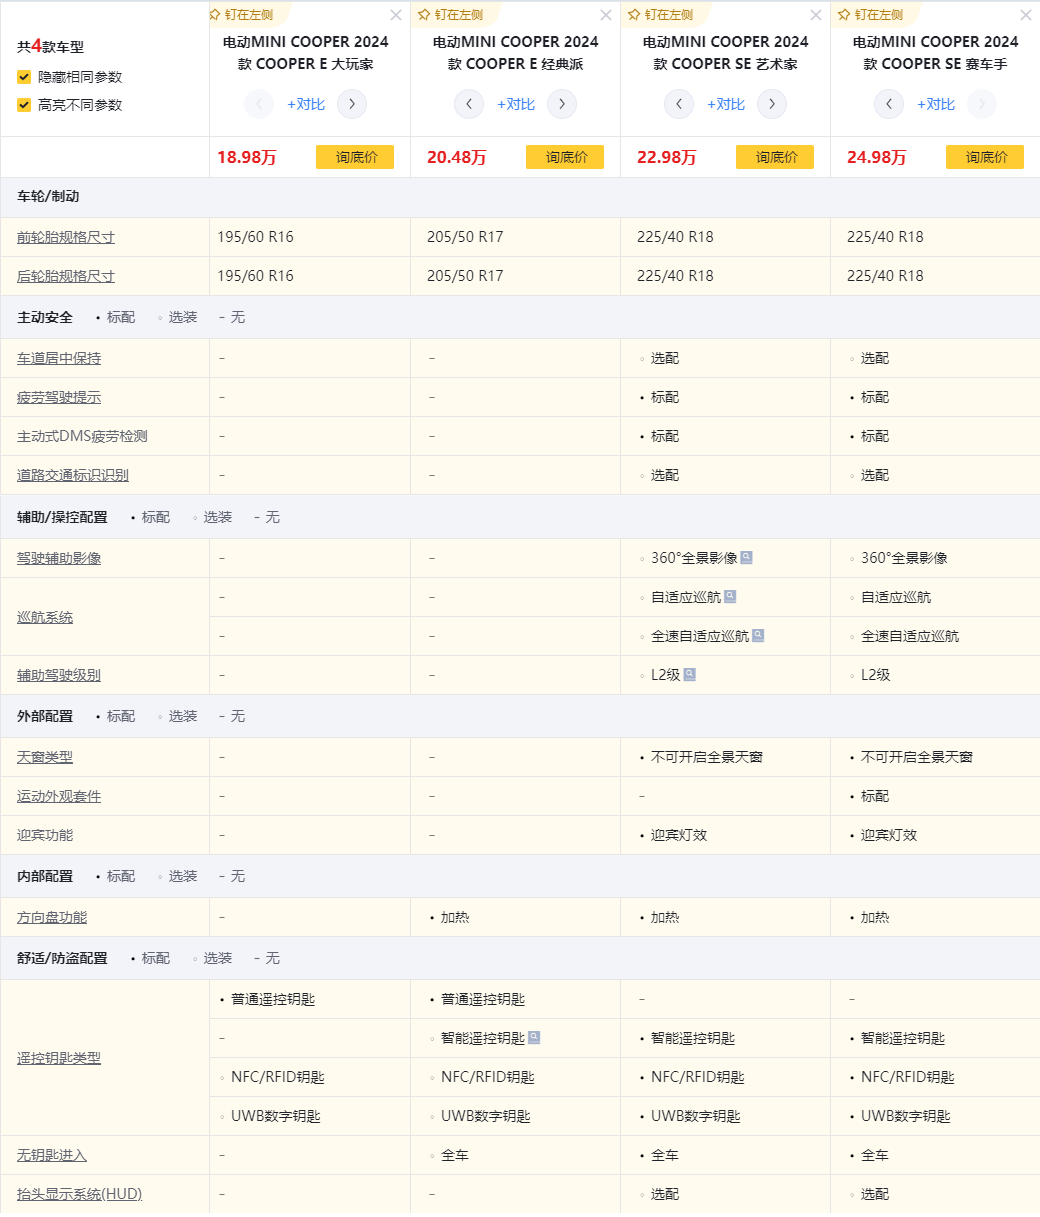Viewport: 1040px width, 1217px height.
Task: Add COOPER SE 赛车手 to +对比
Action: coord(936,104)
